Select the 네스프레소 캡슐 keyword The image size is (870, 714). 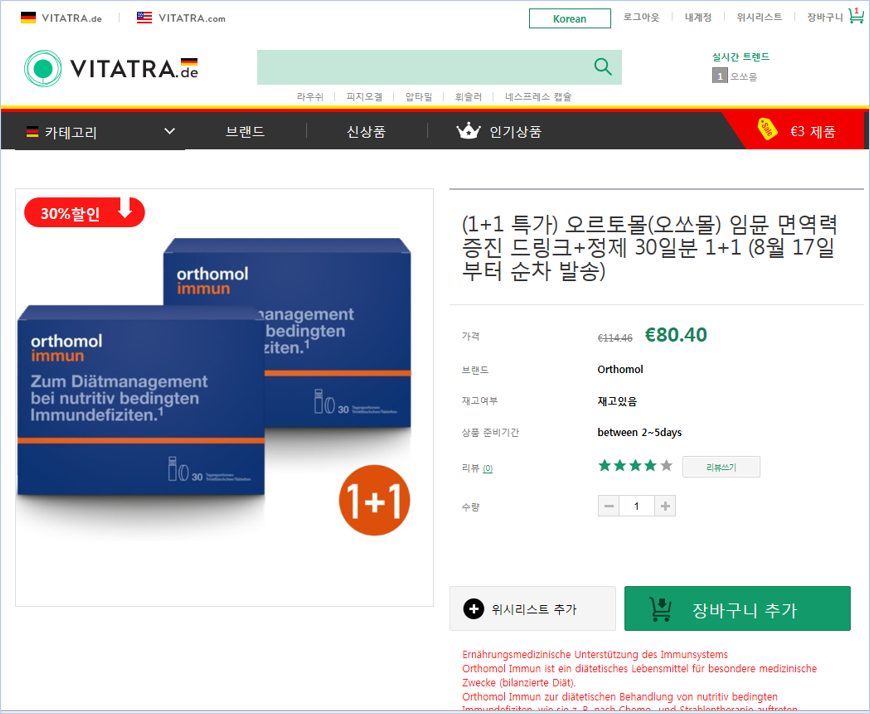pyautogui.click(x=538, y=97)
